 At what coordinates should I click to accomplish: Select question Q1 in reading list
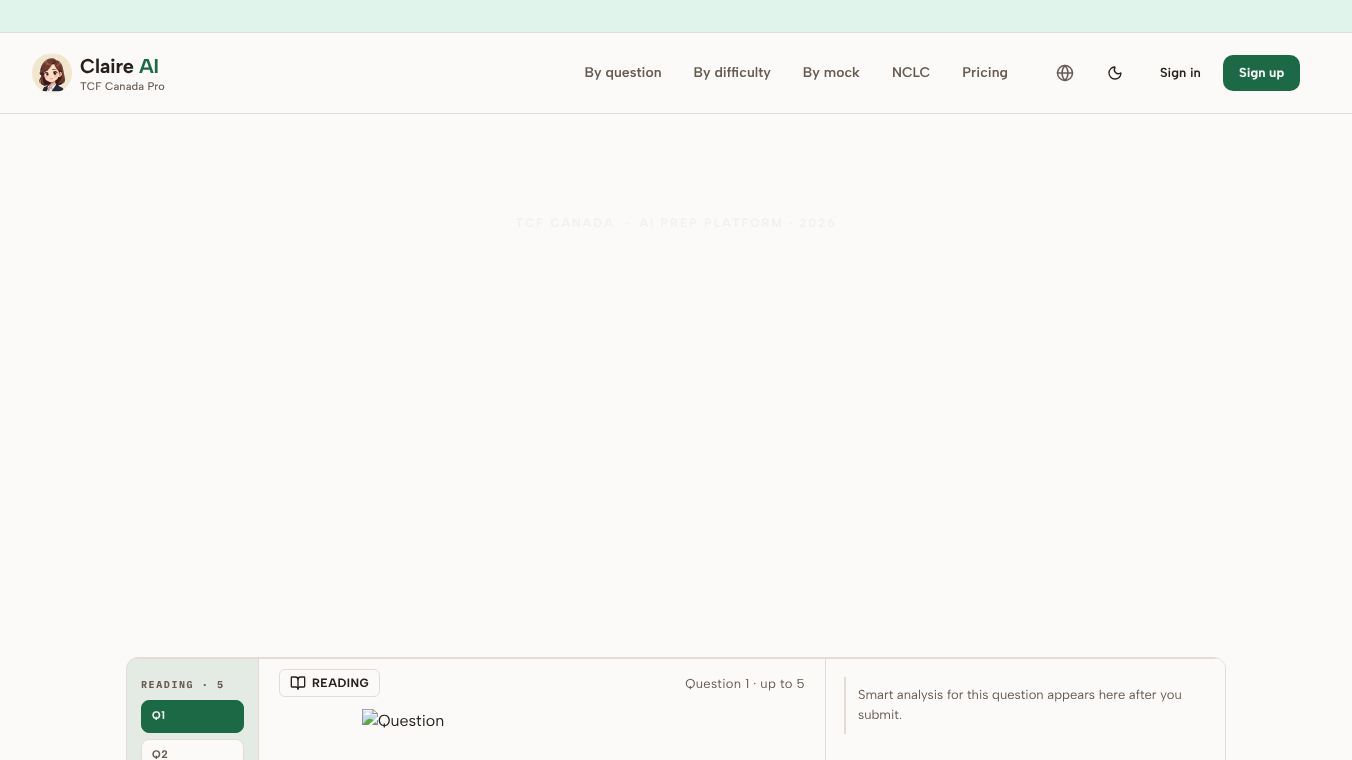[x=192, y=716]
